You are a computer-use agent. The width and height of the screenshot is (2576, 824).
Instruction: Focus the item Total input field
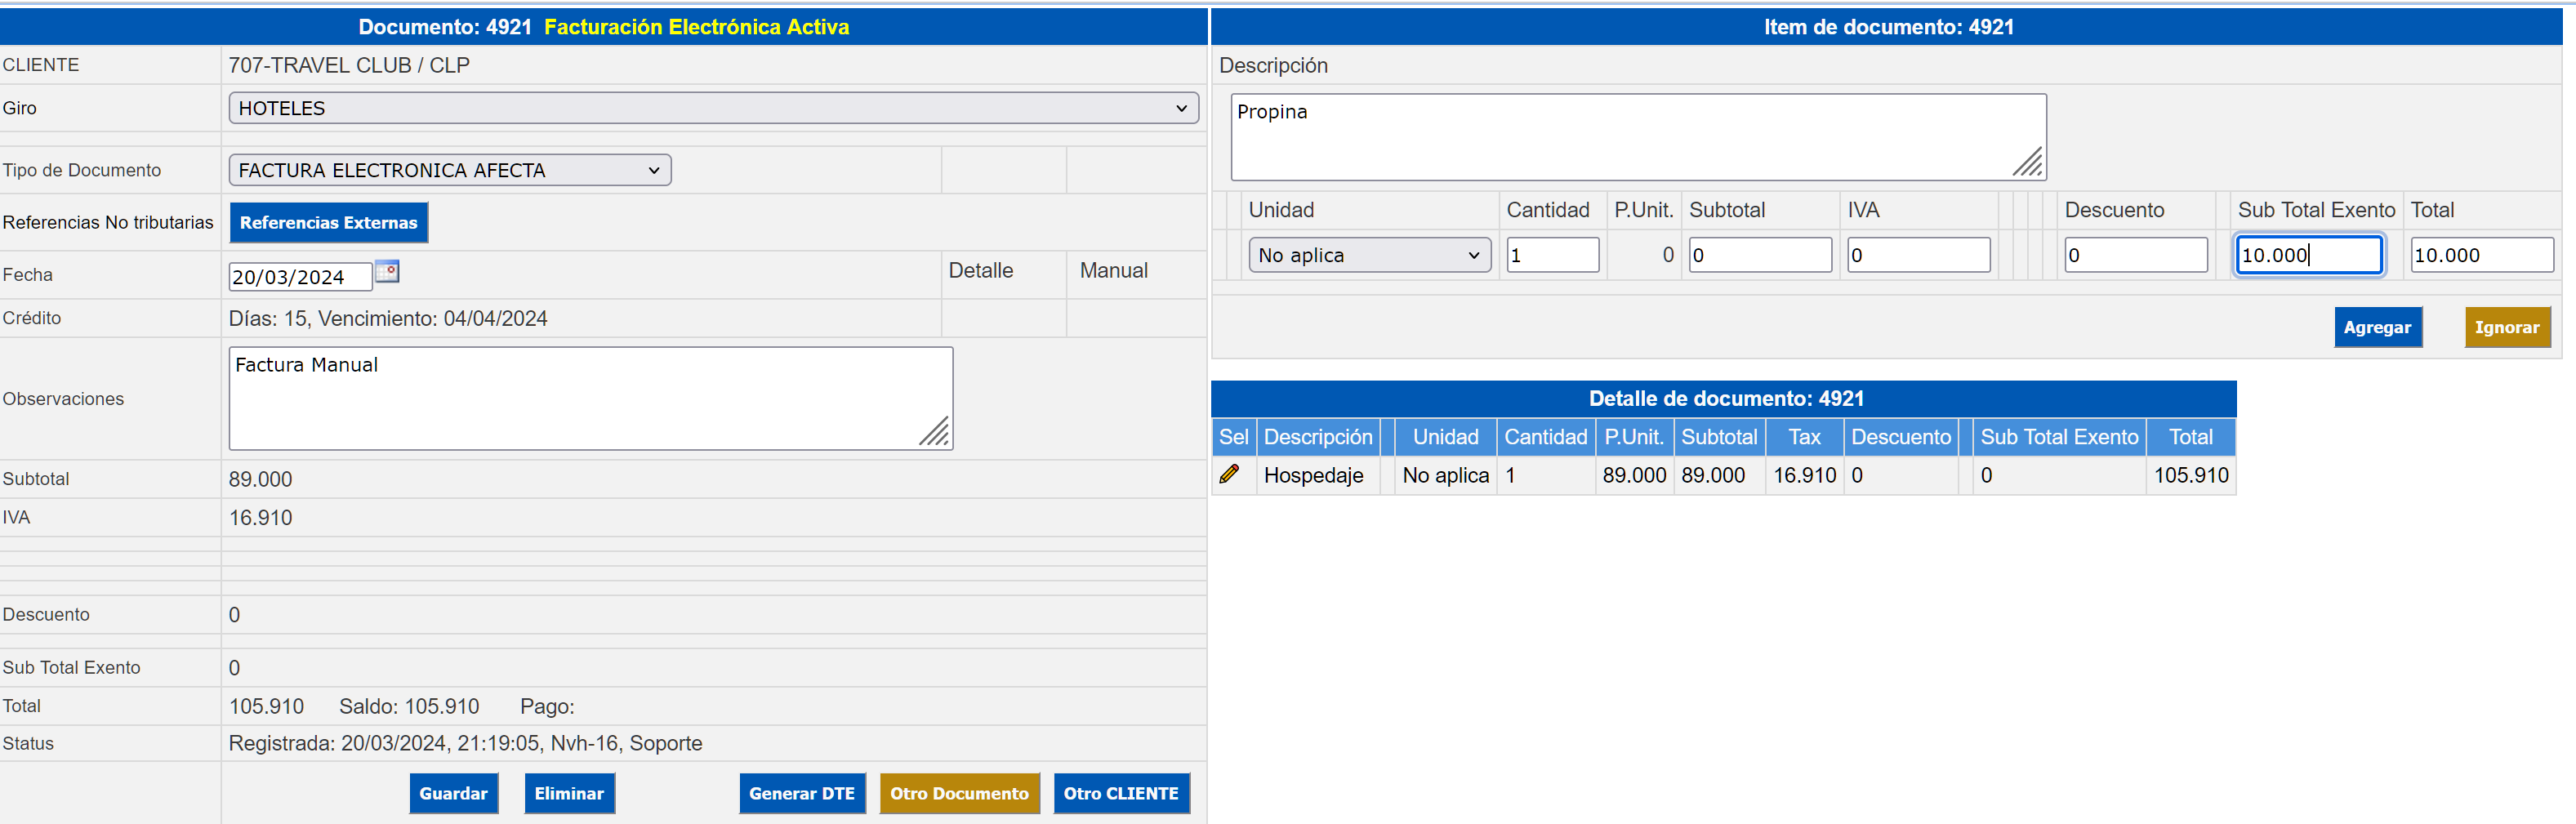point(2482,255)
